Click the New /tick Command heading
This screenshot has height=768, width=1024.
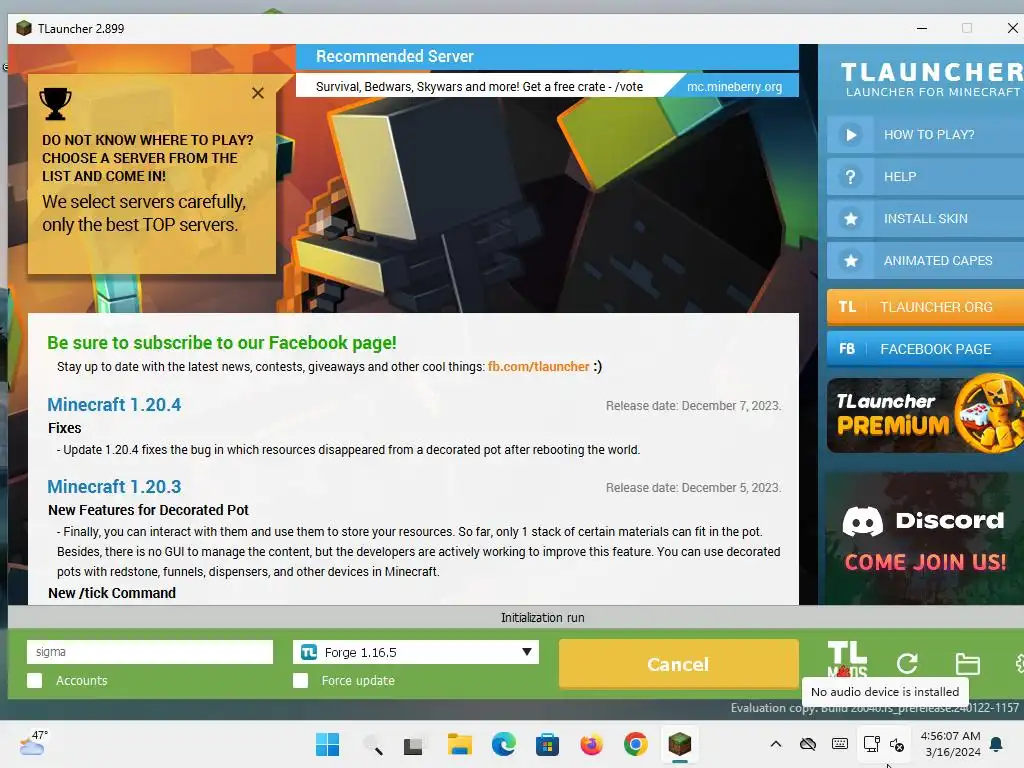tap(112, 593)
